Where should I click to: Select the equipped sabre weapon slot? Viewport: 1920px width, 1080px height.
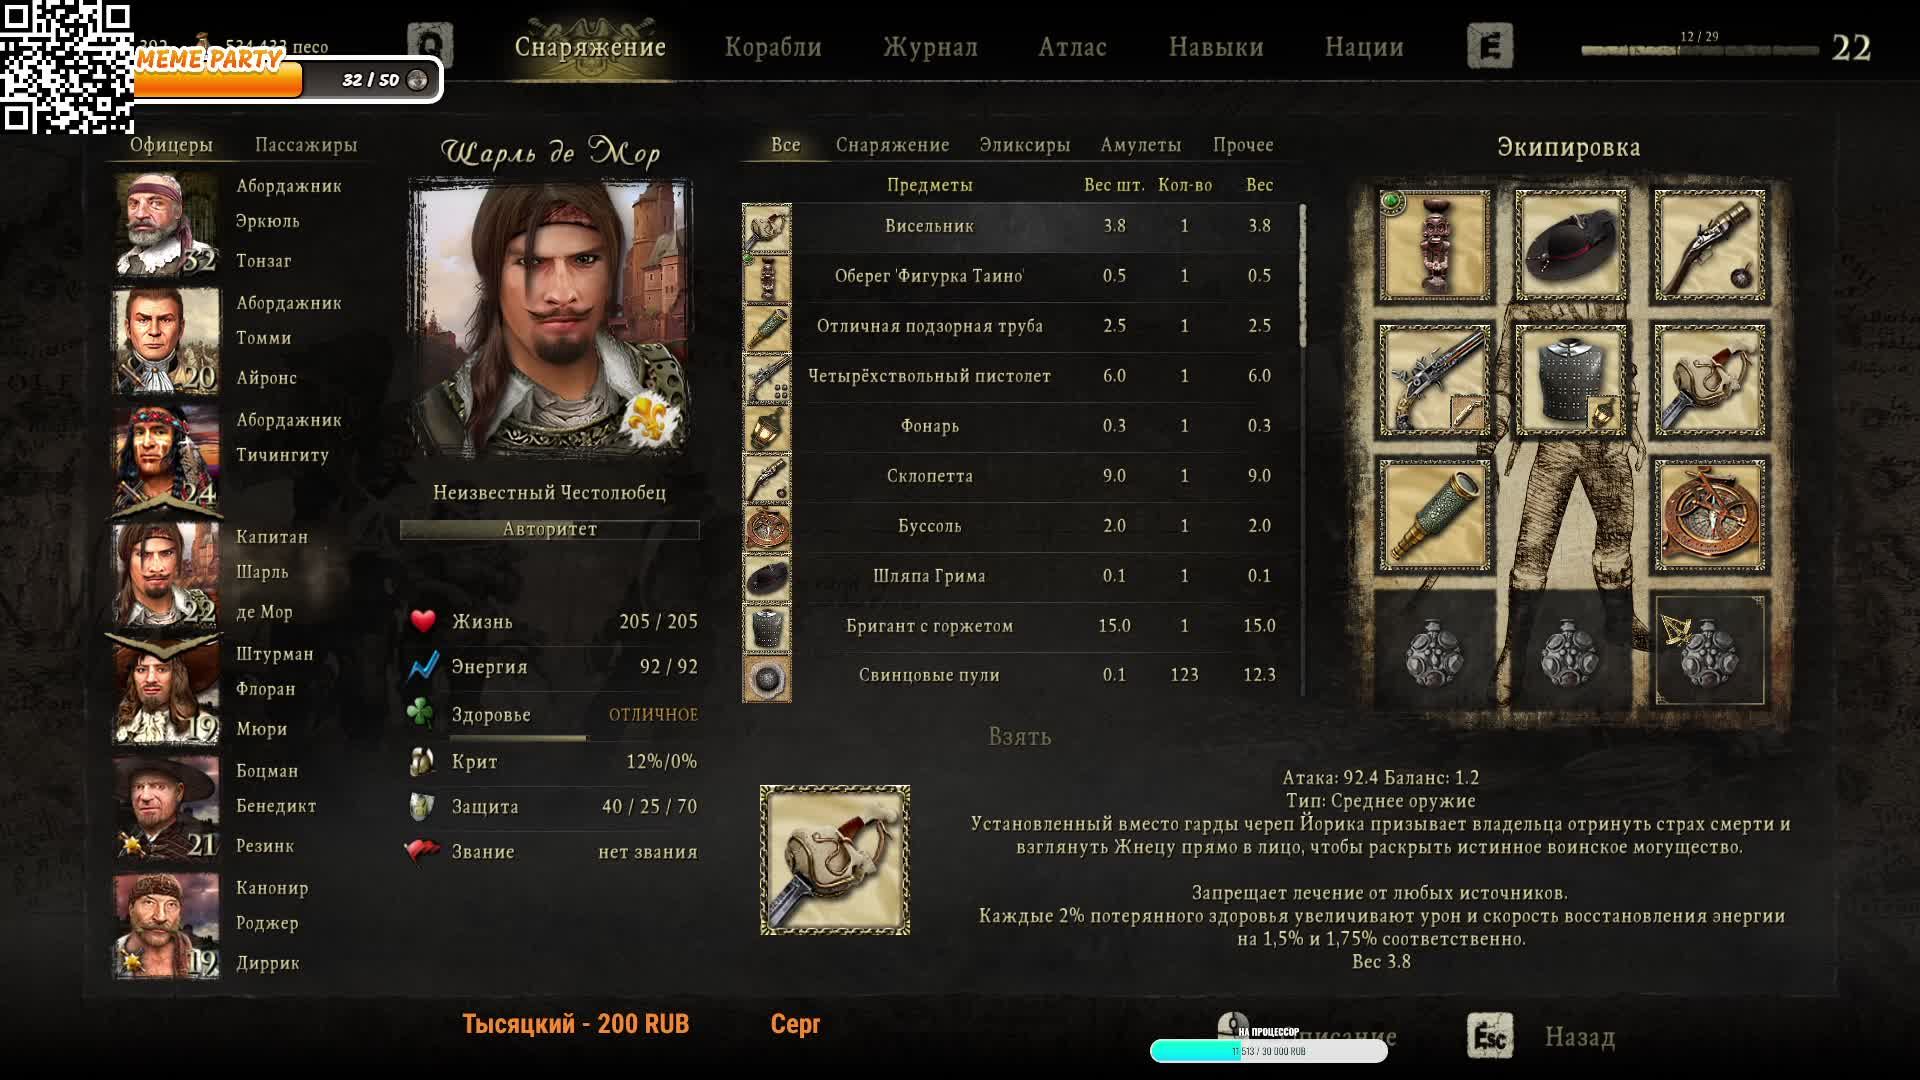[1709, 380]
